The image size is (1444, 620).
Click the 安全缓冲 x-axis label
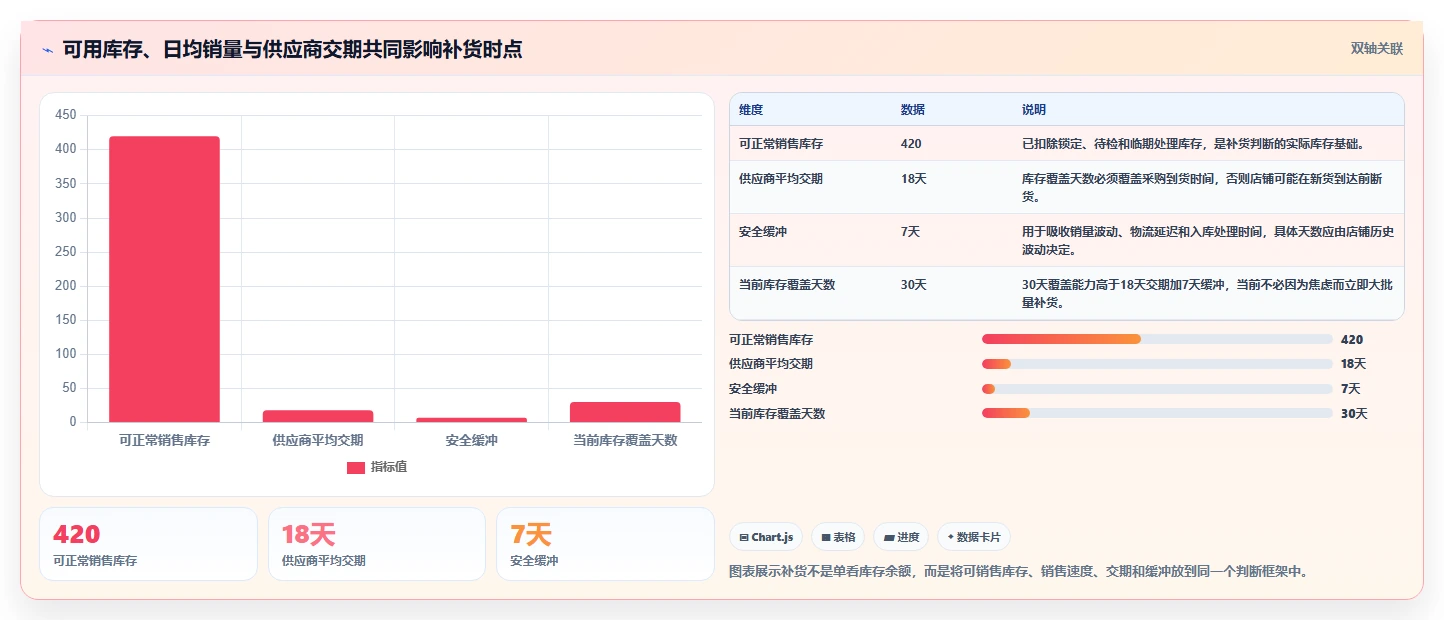pyautogui.click(x=472, y=440)
